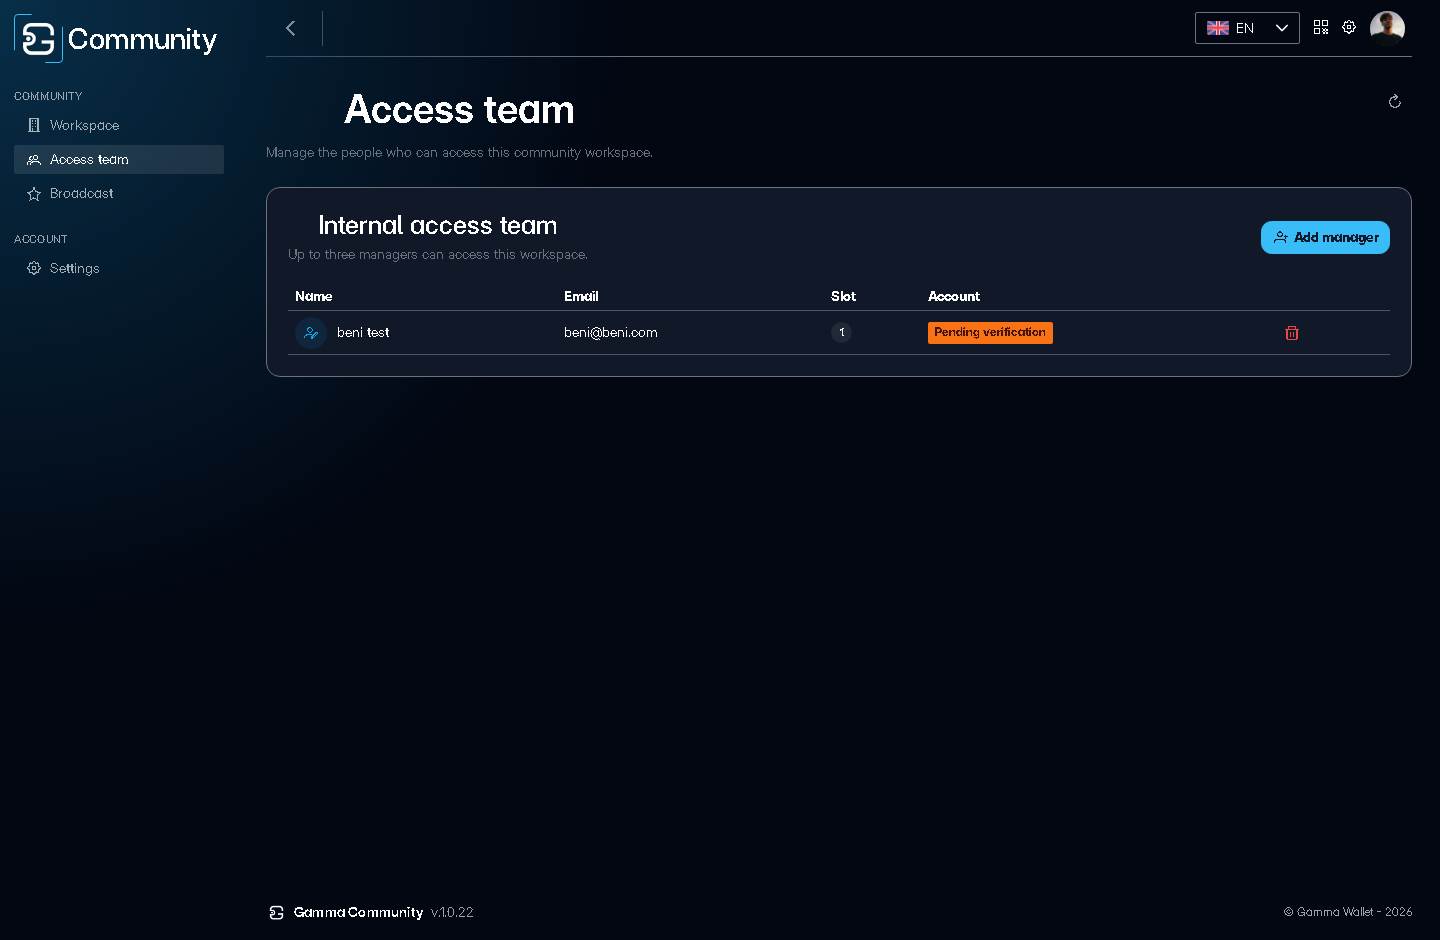Click the Name column header
This screenshot has width=1440, height=940.
[314, 296]
